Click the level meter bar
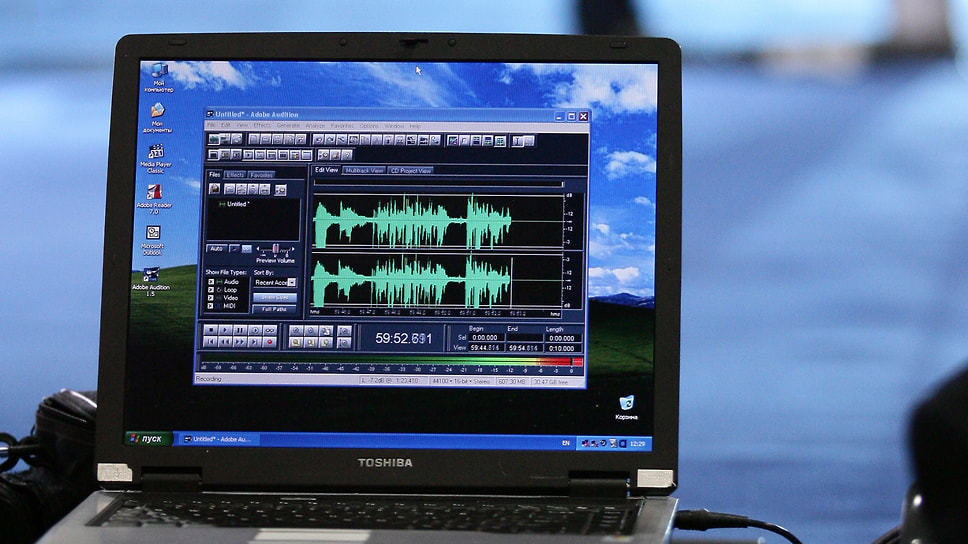968x544 pixels. [391, 362]
